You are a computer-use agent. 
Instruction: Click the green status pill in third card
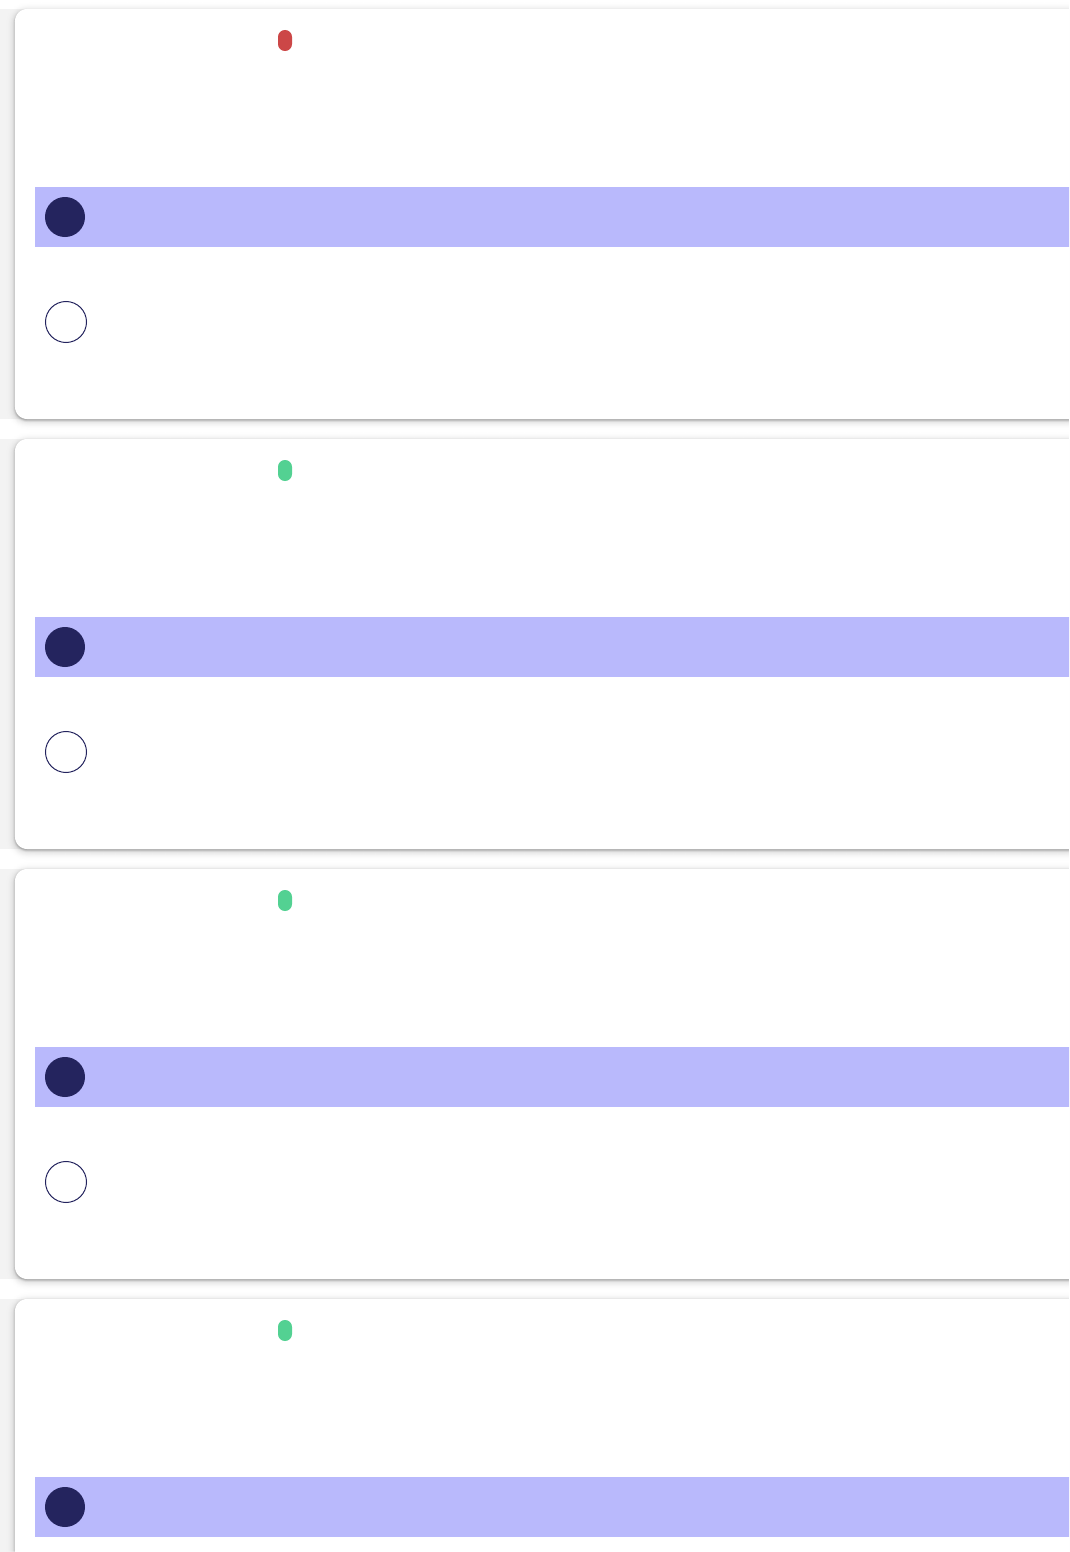[285, 901]
